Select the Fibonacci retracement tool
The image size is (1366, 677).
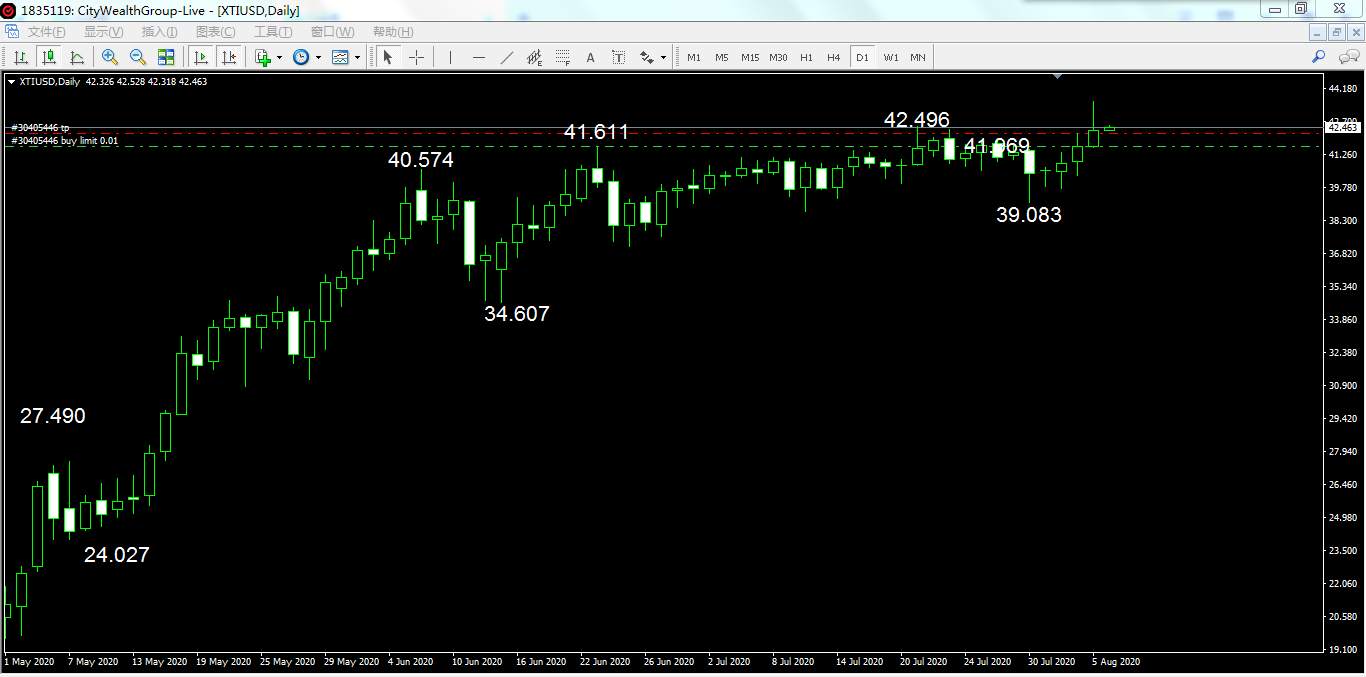click(563, 57)
